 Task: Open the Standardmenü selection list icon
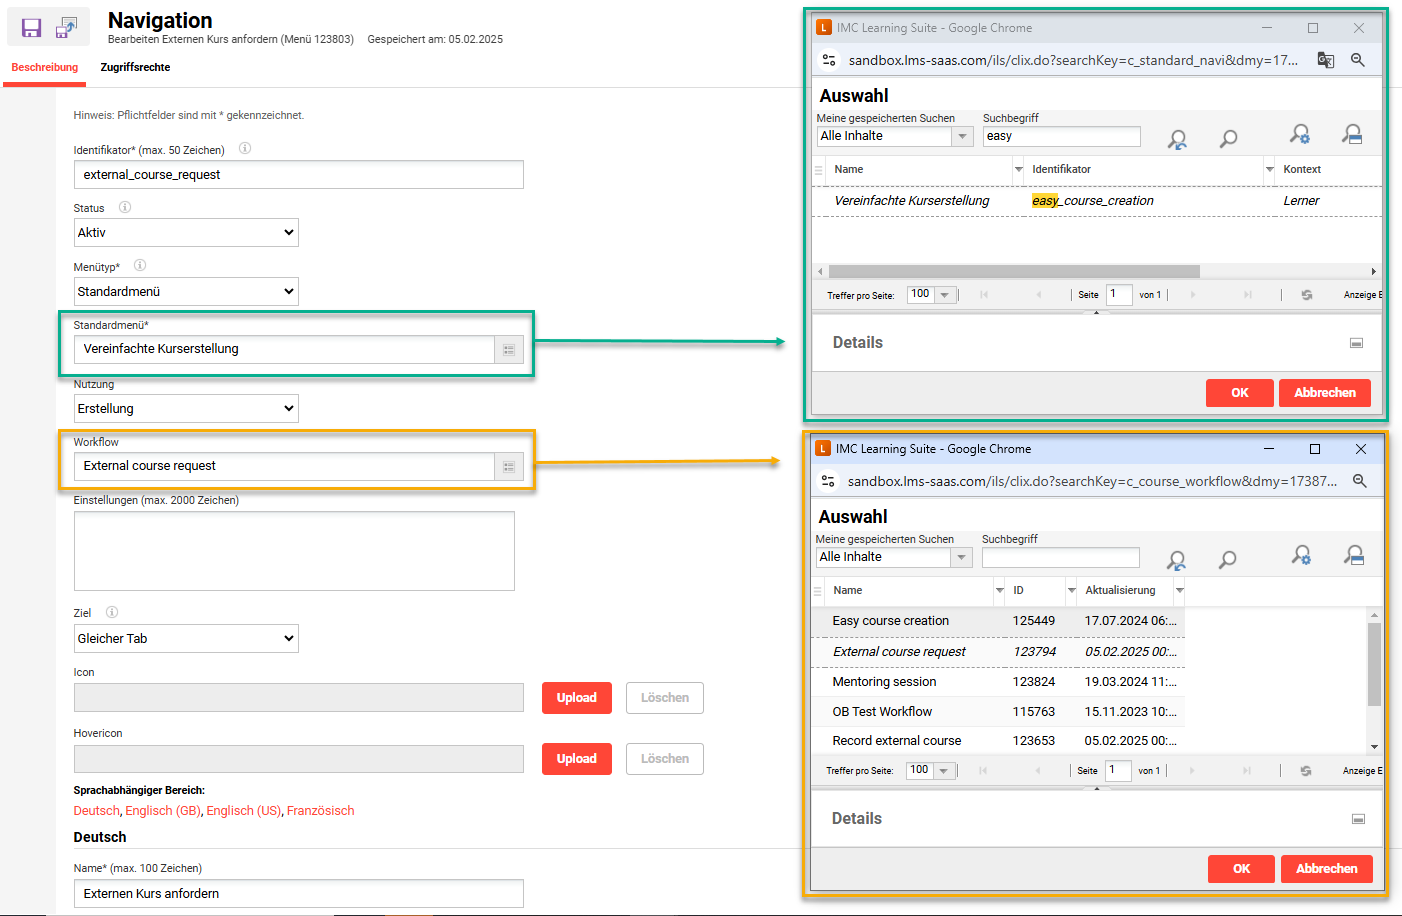click(509, 350)
